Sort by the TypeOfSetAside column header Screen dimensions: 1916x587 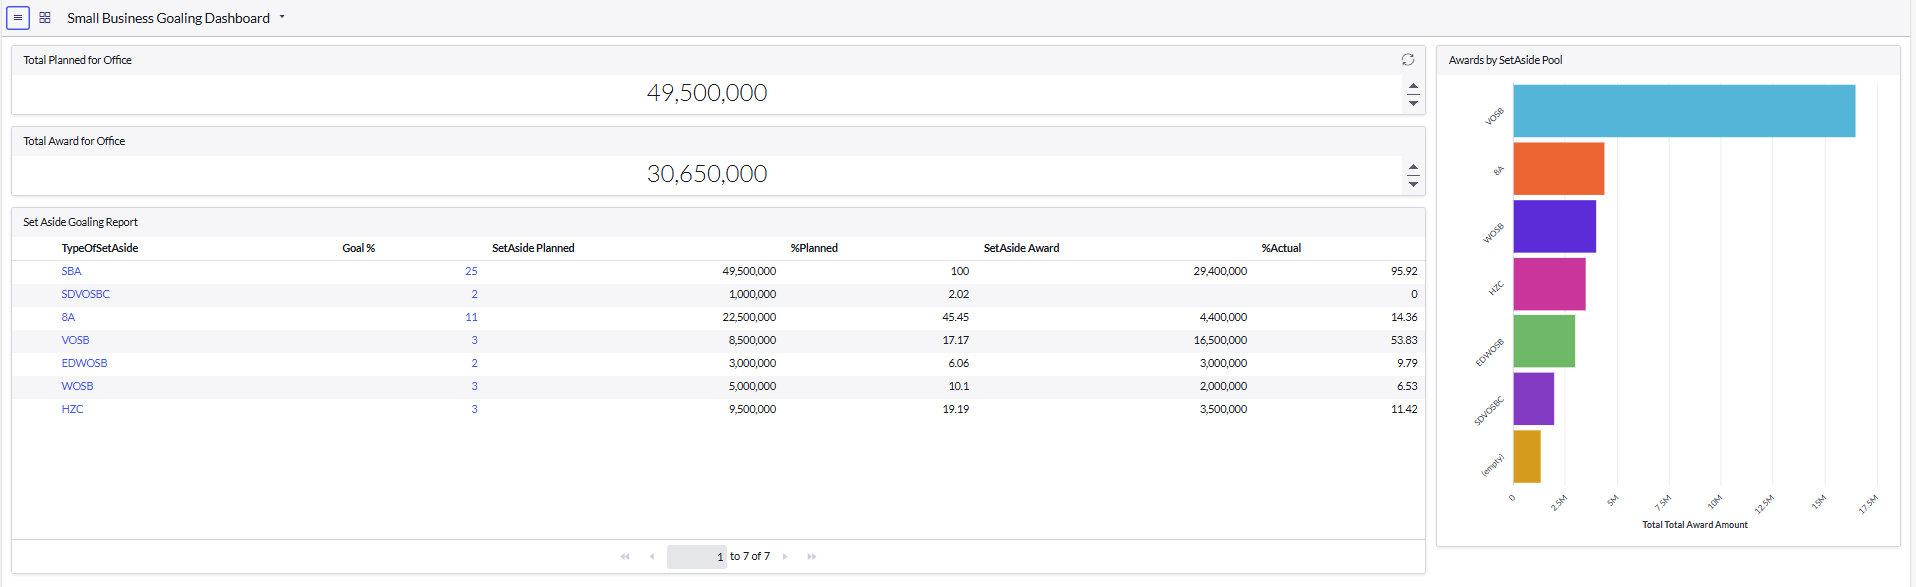coord(100,248)
